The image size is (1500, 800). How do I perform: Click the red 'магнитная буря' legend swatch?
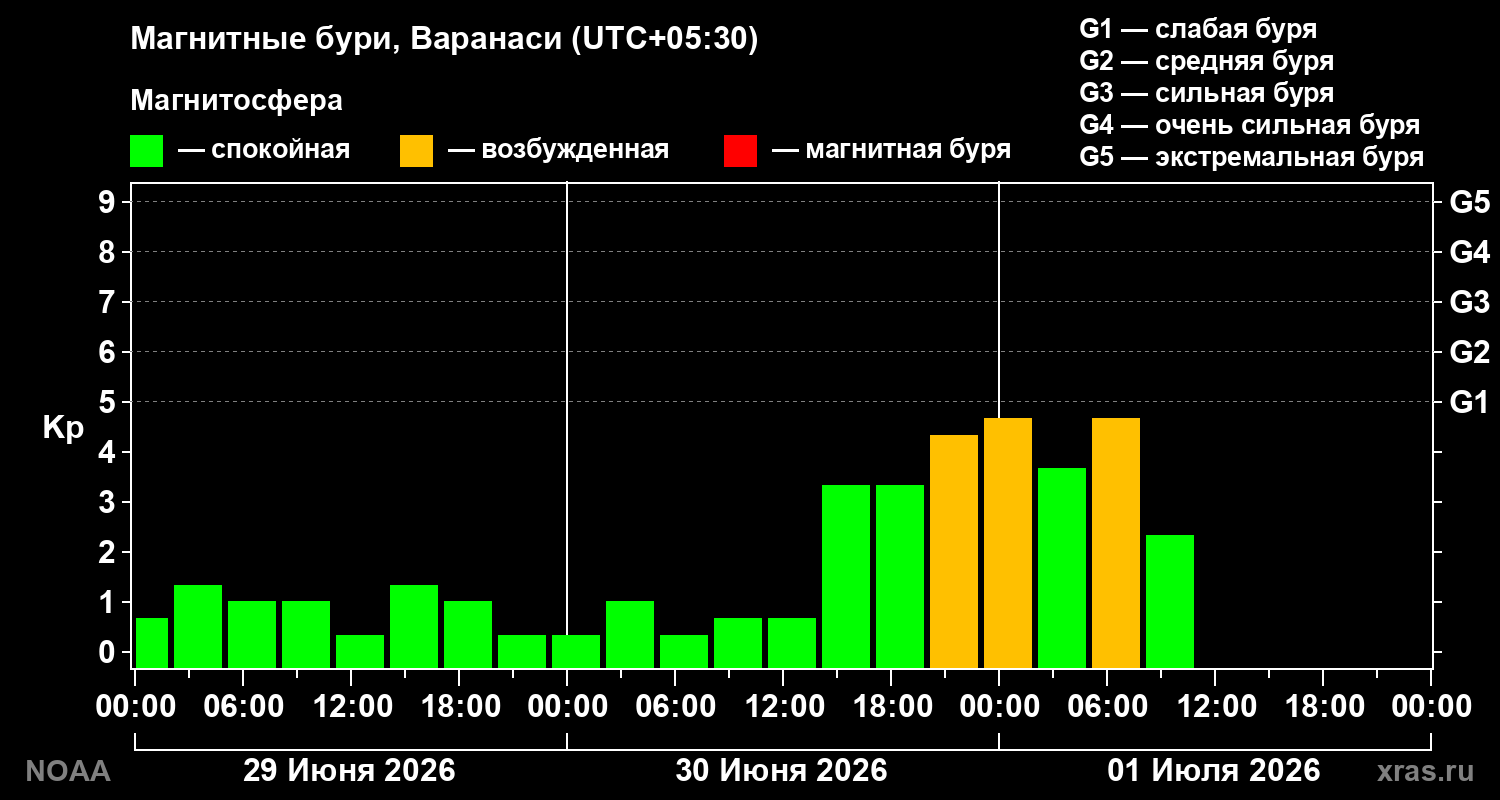(740, 151)
